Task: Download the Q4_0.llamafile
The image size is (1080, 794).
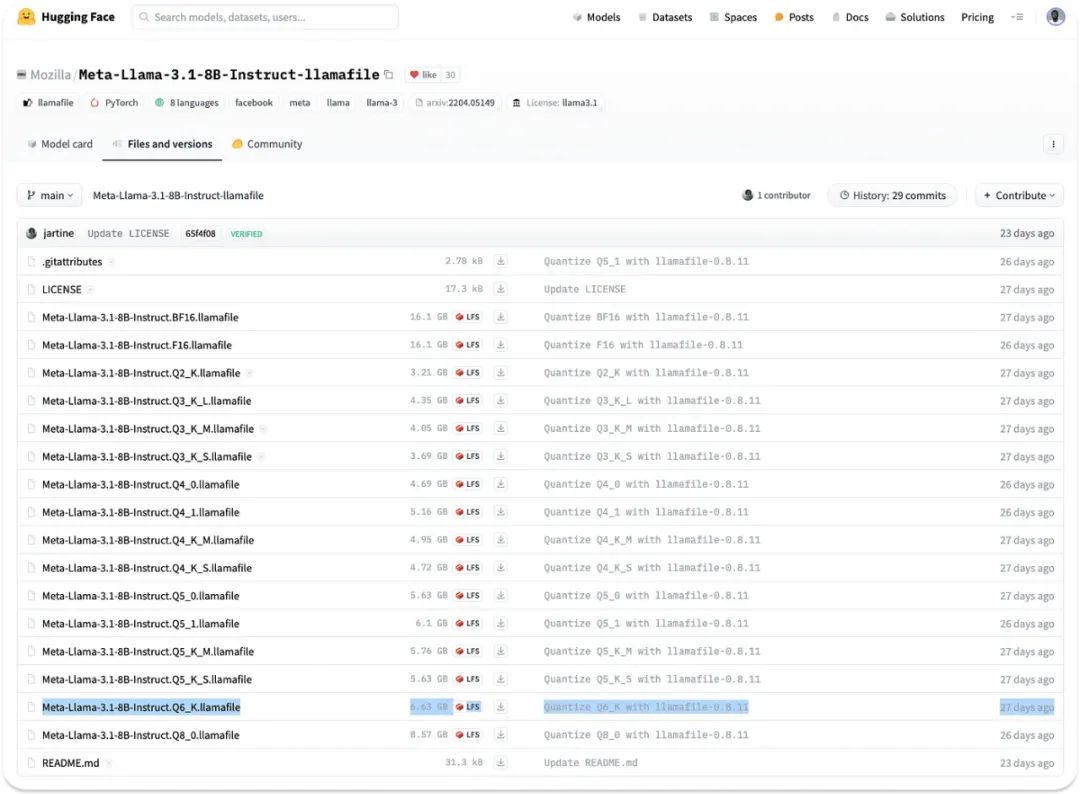Action: coord(501,484)
